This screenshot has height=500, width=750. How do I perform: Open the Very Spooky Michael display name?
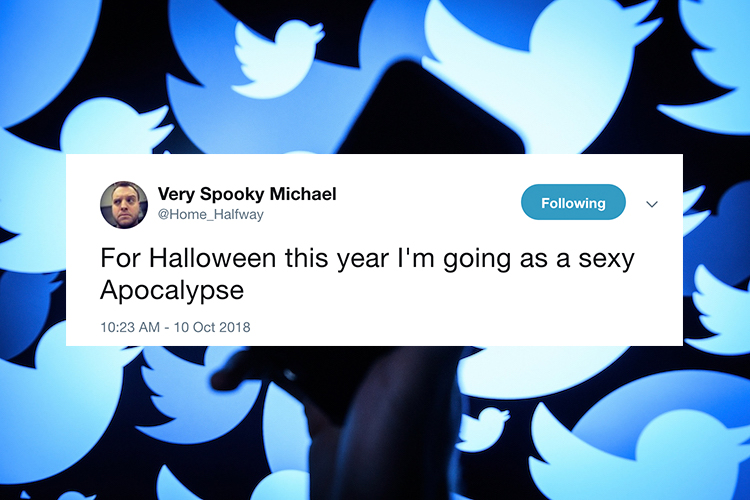click(247, 194)
